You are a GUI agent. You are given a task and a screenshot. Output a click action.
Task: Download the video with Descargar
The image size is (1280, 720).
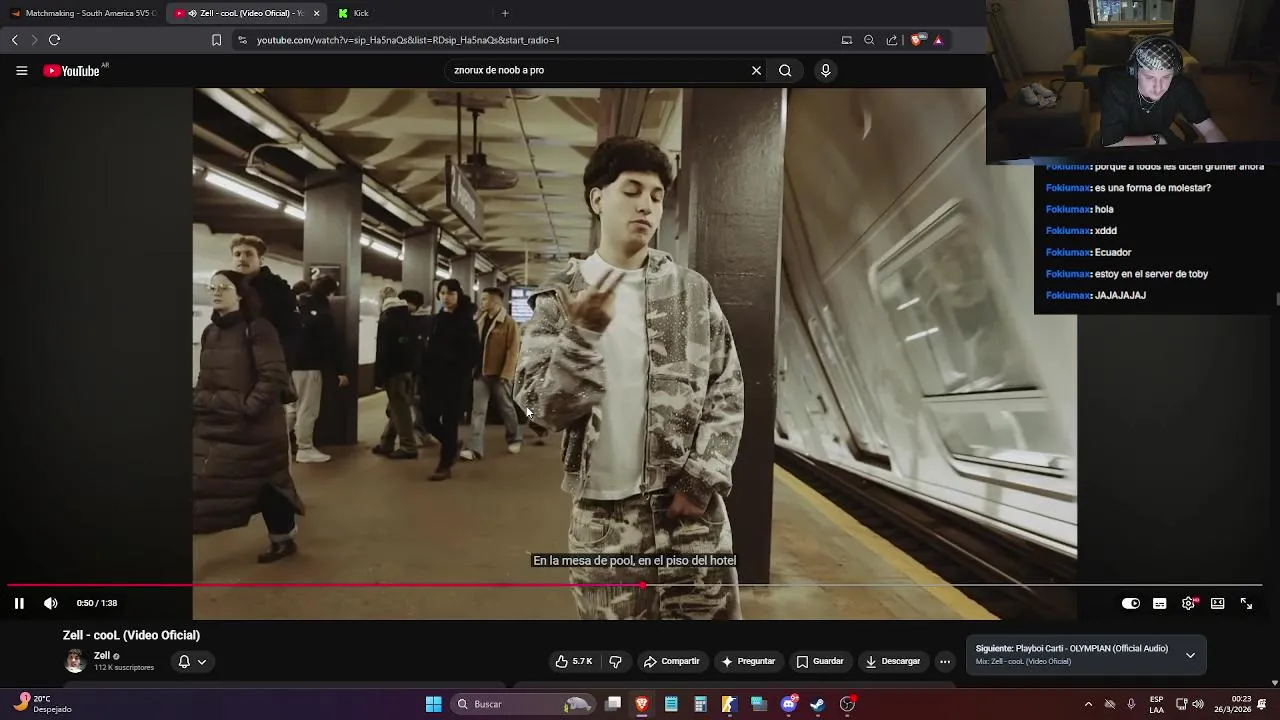[892, 661]
